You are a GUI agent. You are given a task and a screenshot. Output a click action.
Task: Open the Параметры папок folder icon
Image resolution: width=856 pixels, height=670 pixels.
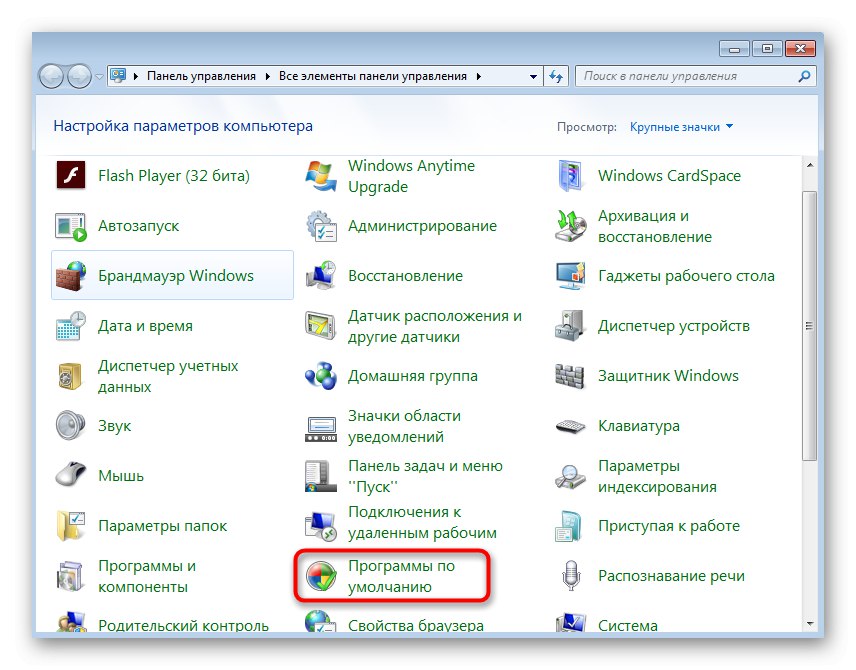pos(71,526)
